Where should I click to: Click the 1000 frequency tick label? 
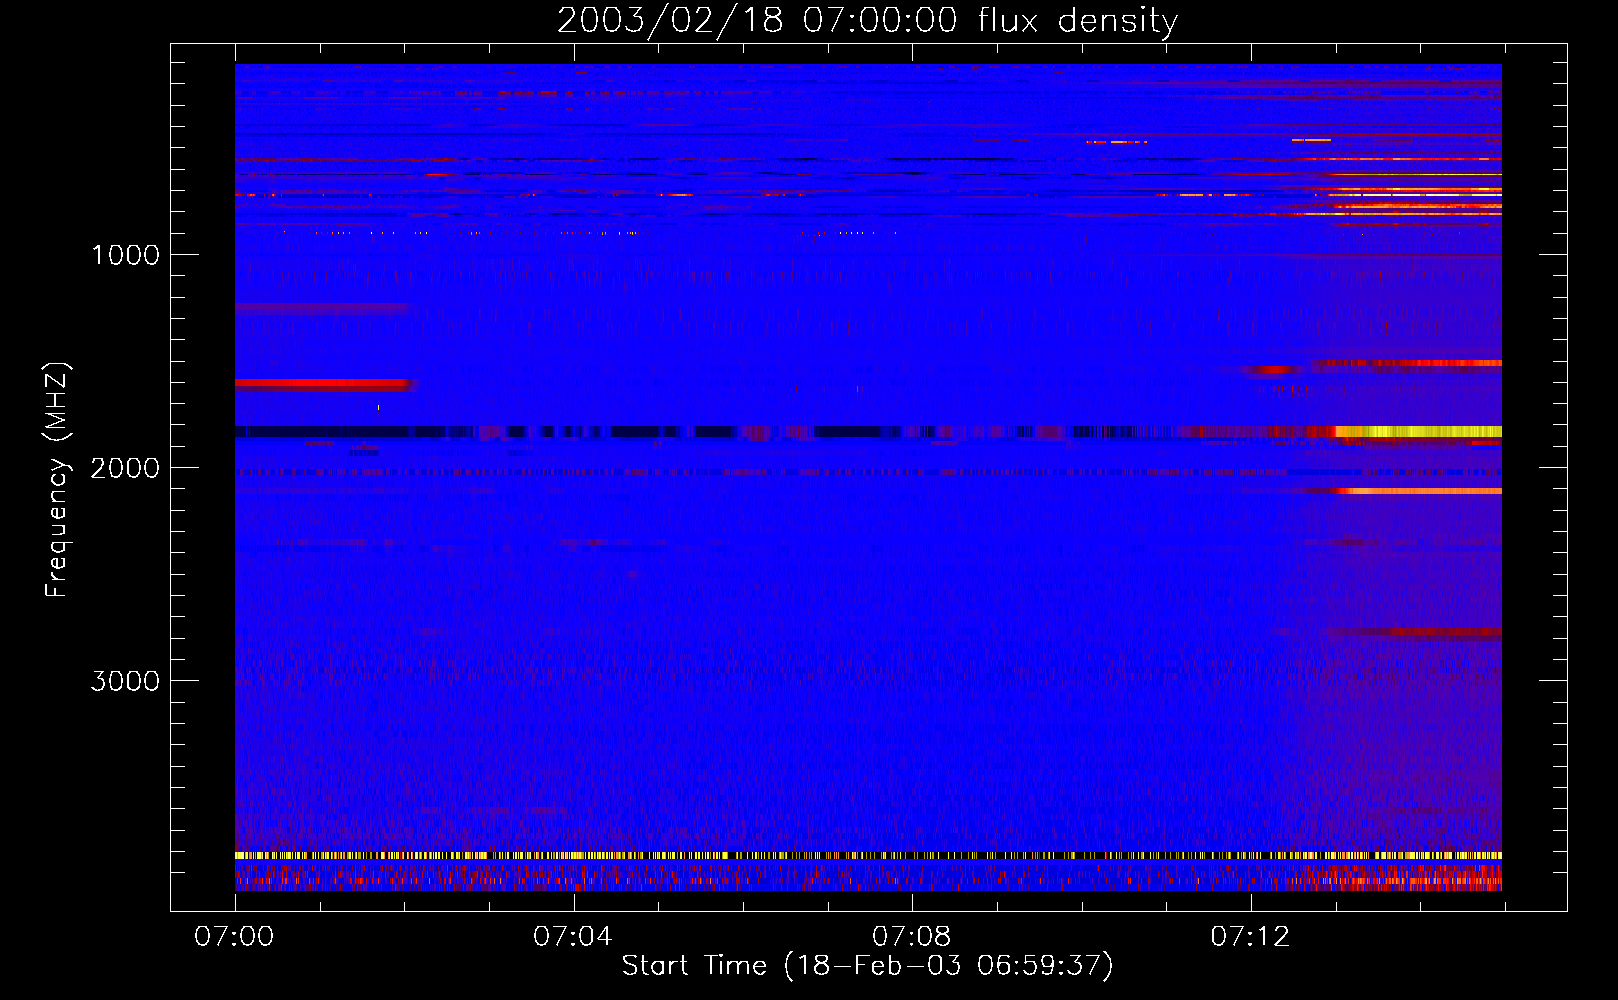pos(125,255)
